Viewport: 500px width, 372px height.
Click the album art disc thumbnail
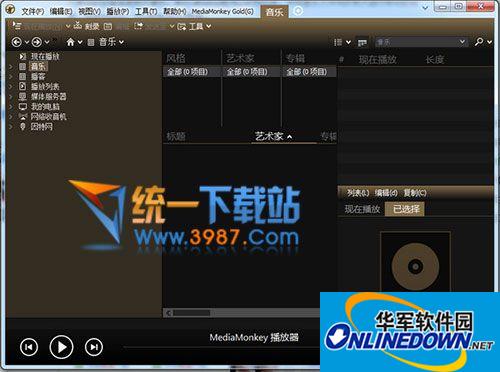pyautogui.click(x=415, y=266)
